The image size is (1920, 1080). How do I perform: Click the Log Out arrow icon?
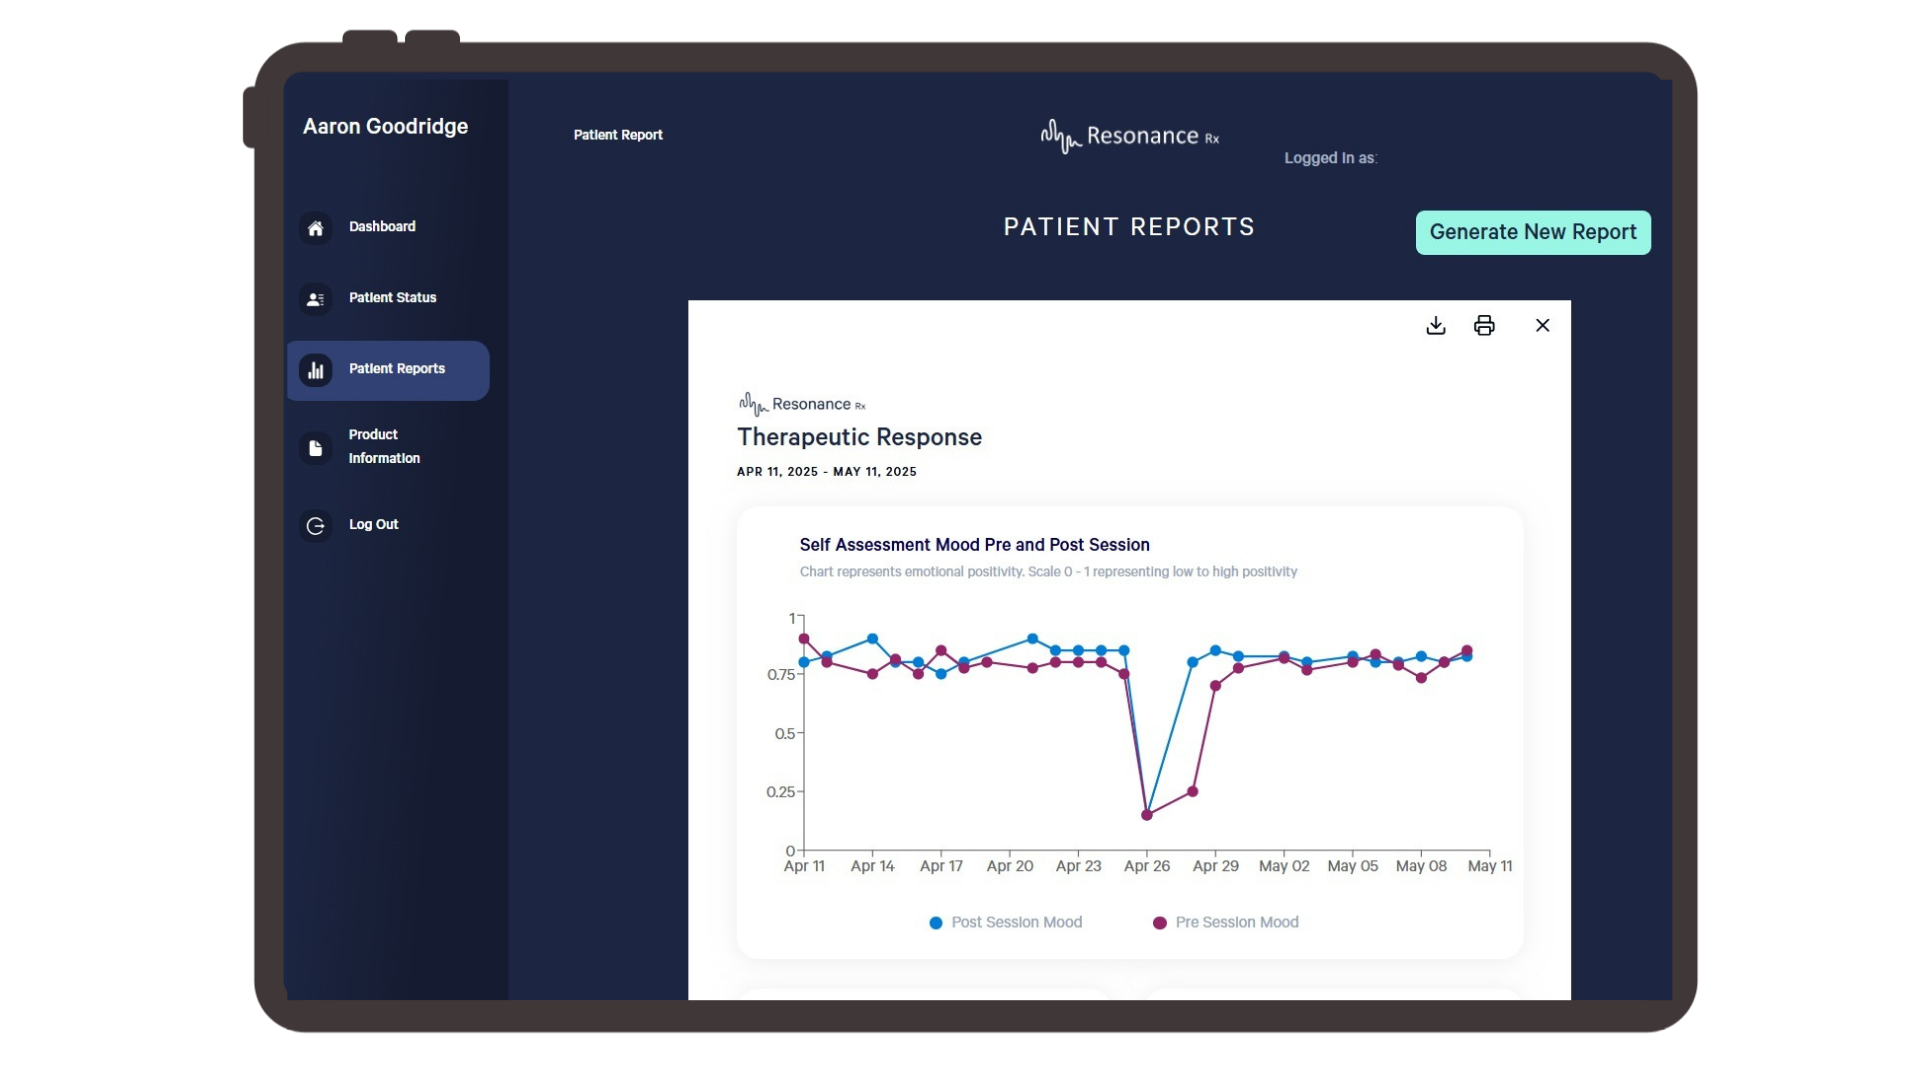(x=315, y=526)
